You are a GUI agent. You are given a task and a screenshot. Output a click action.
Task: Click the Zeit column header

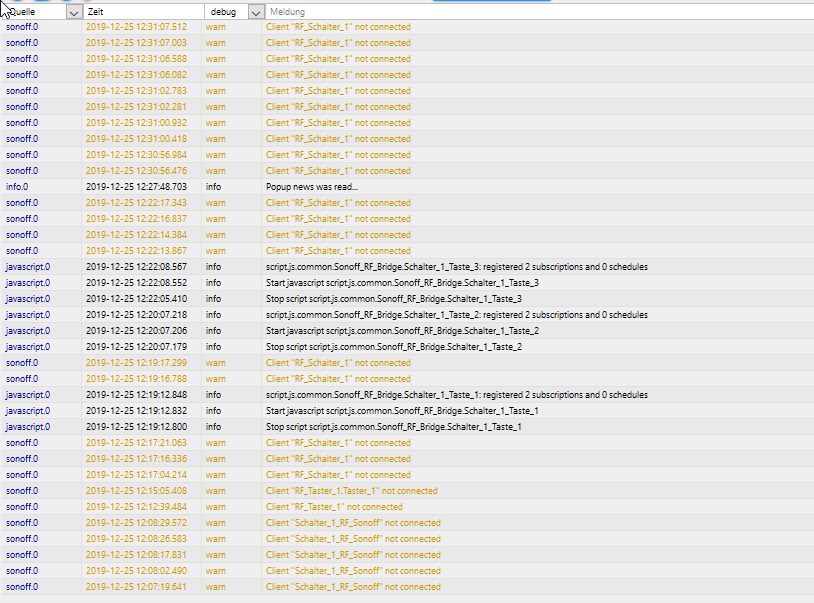[x=142, y=11]
